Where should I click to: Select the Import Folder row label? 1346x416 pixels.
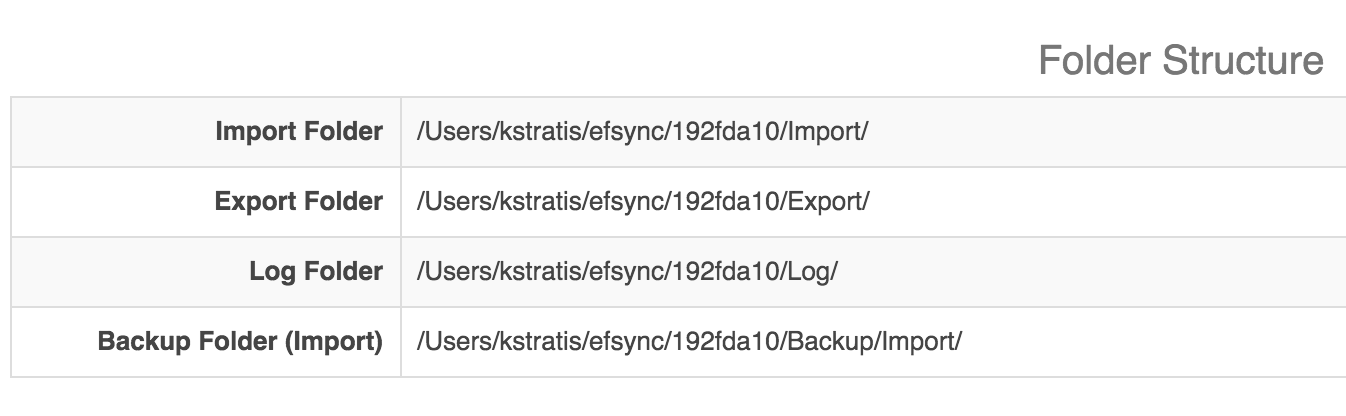point(299,131)
